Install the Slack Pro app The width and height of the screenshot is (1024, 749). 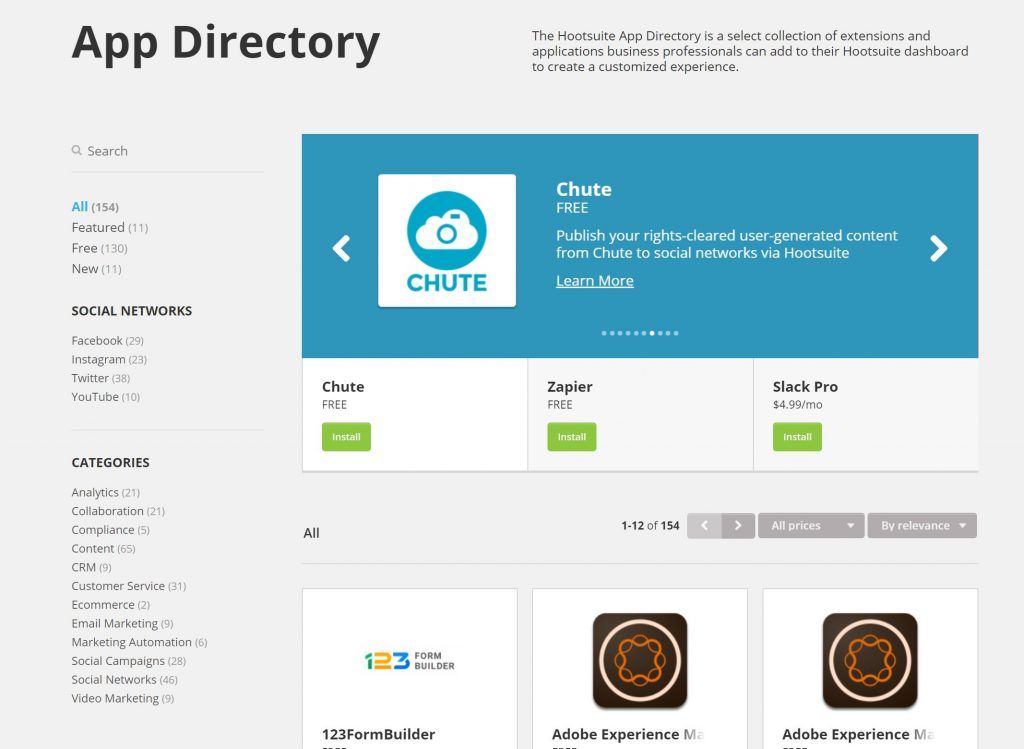coord(797,437)
